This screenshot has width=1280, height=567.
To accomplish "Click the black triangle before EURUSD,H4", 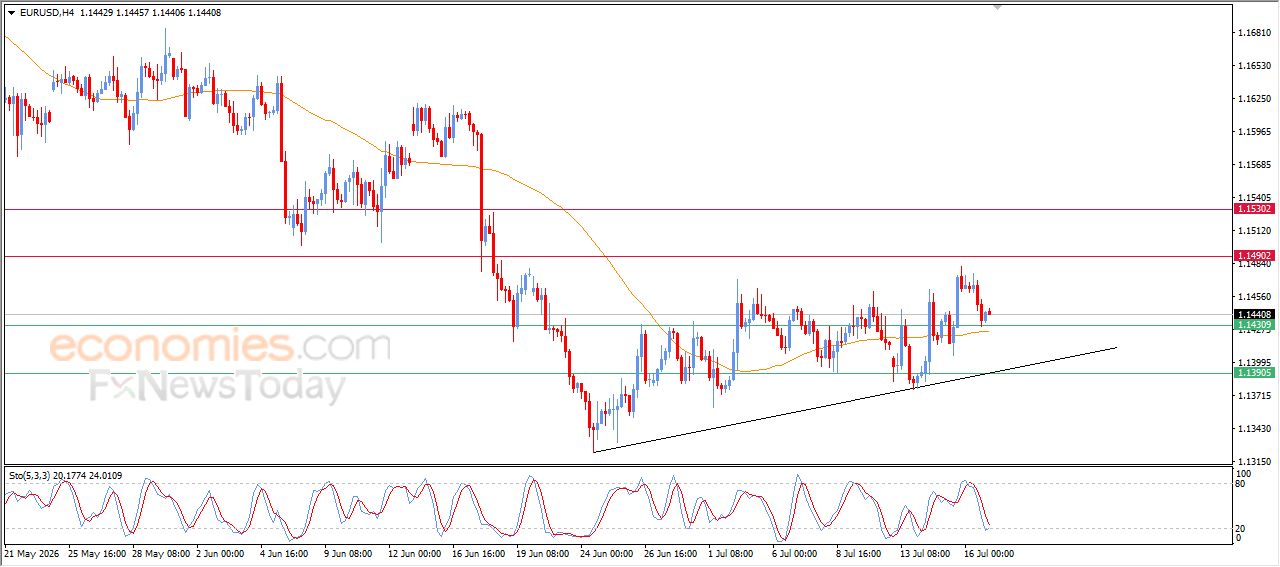I will 11,13.
